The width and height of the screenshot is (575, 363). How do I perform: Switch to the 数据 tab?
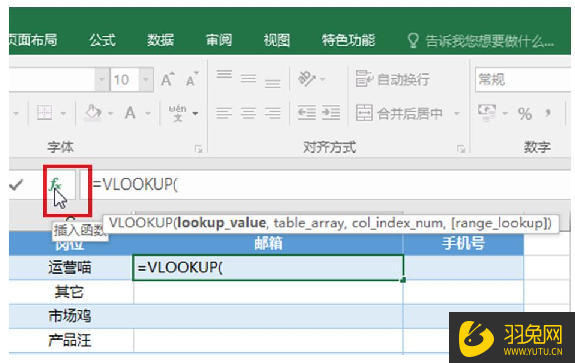tap(160, 40)
